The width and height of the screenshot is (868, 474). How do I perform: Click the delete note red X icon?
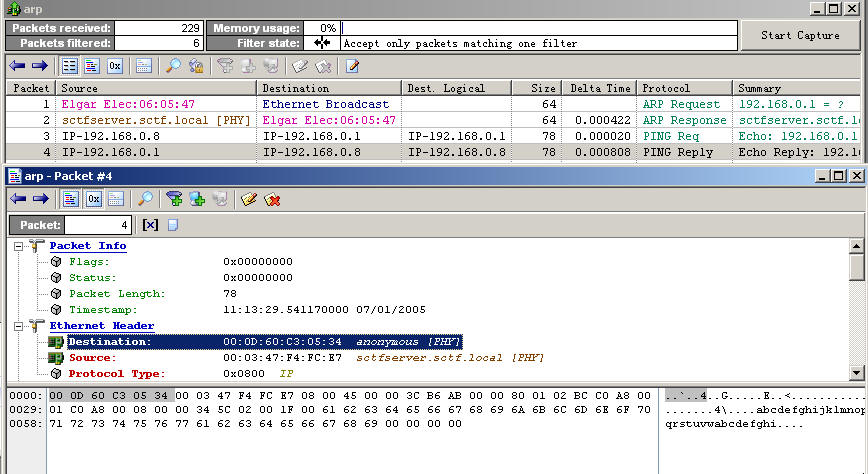point(271,199)
